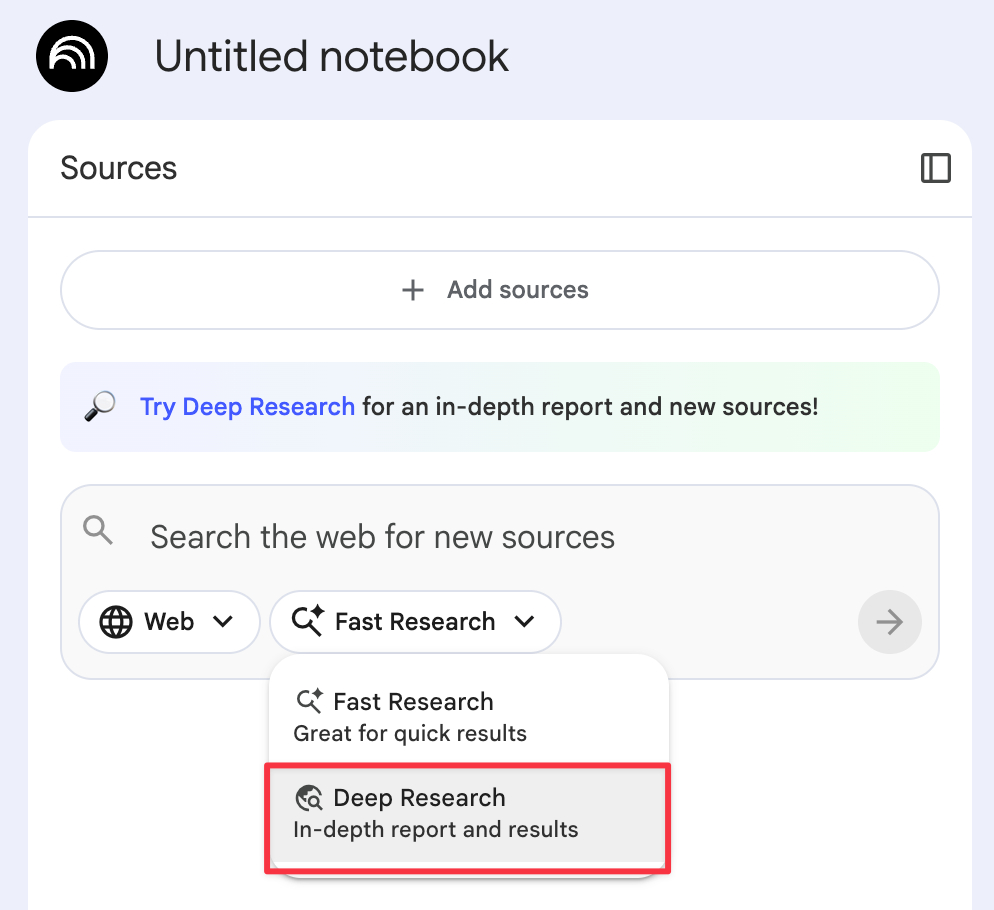Click the Sources panel heading
Image resolution: width=994 pixels, height=910 pixels.
point(118,168)
